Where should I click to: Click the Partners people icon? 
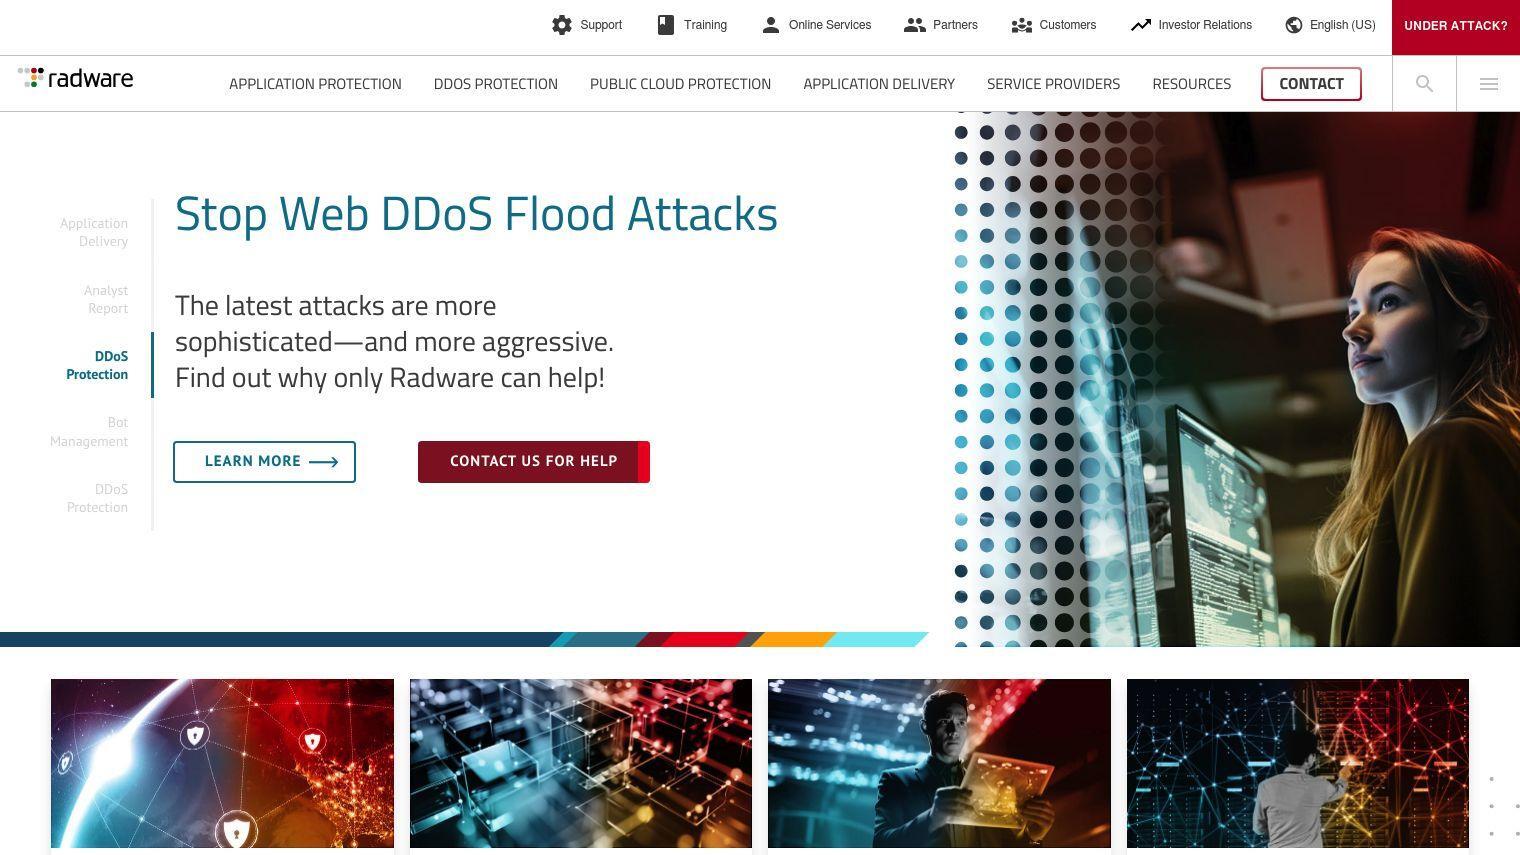click(x=915, y=25)
